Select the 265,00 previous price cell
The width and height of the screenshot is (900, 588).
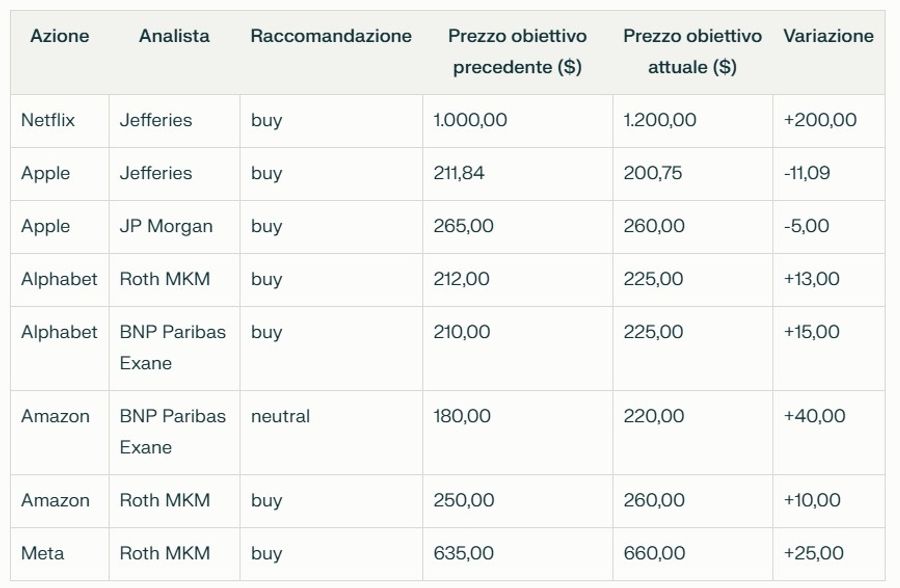coord(463,226)
